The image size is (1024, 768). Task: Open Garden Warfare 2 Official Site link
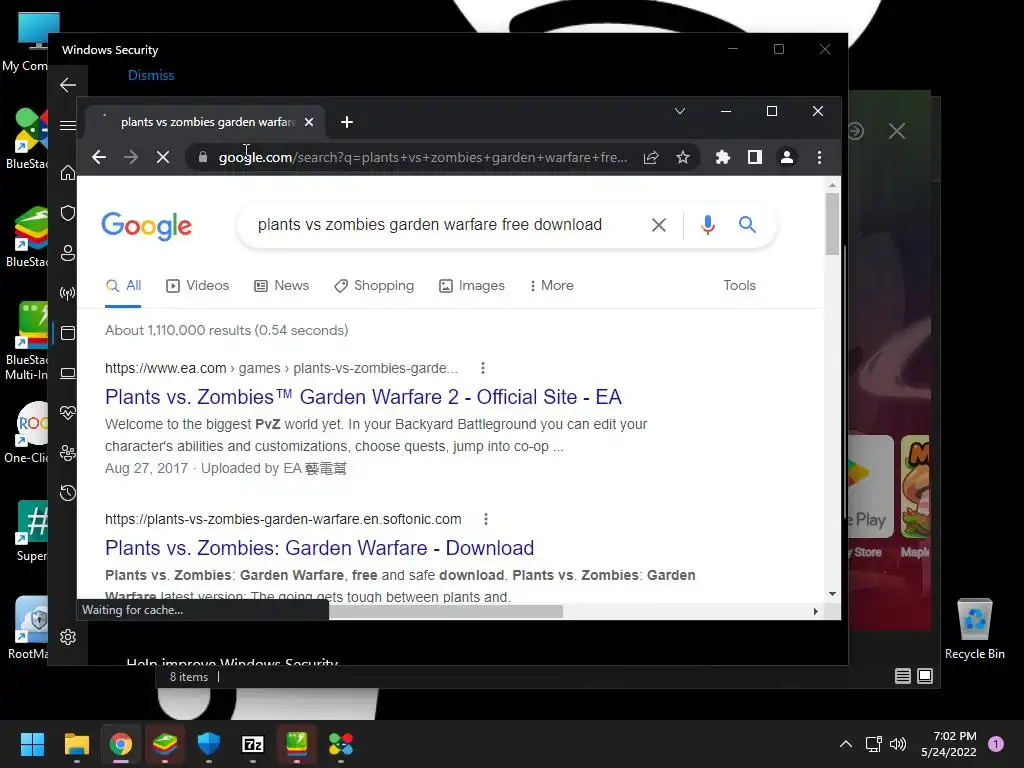[x=363, y=397]
